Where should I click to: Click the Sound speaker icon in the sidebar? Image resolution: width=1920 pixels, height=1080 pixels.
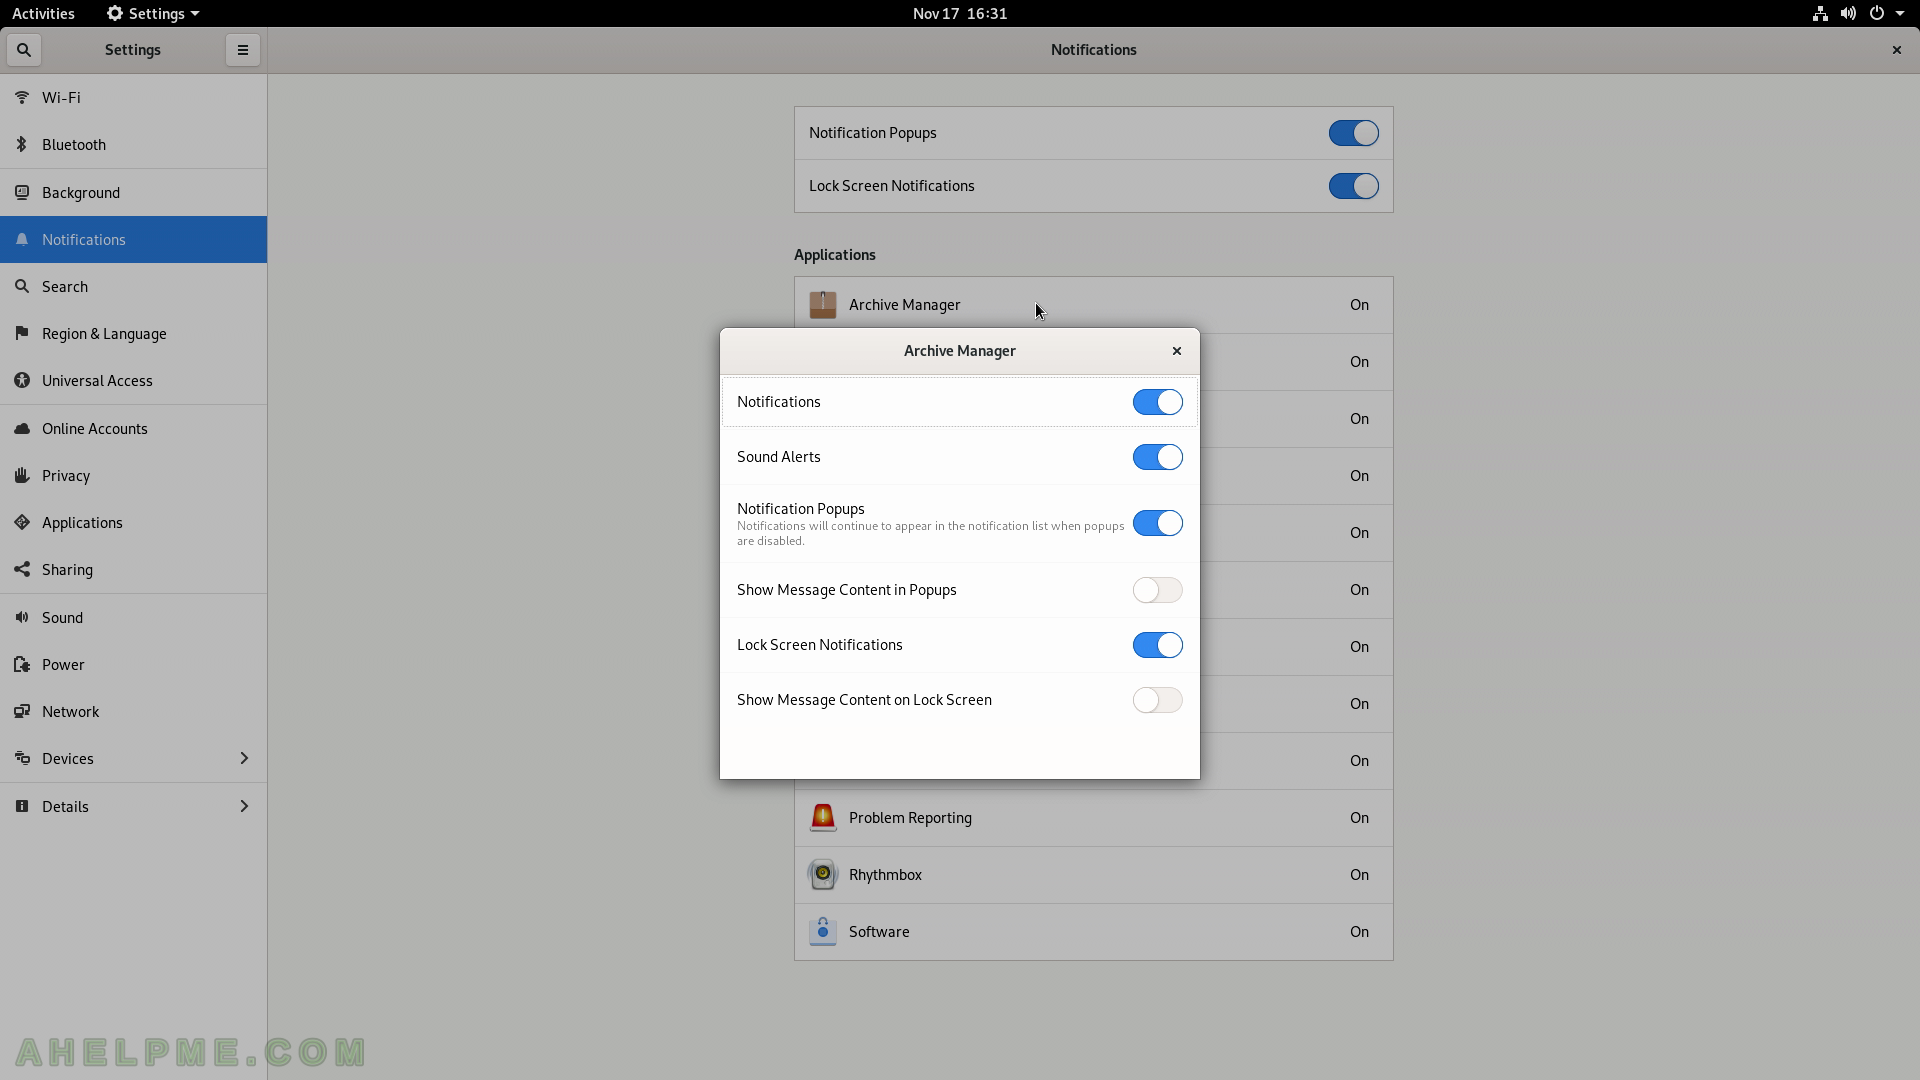(x=22, y=617)
